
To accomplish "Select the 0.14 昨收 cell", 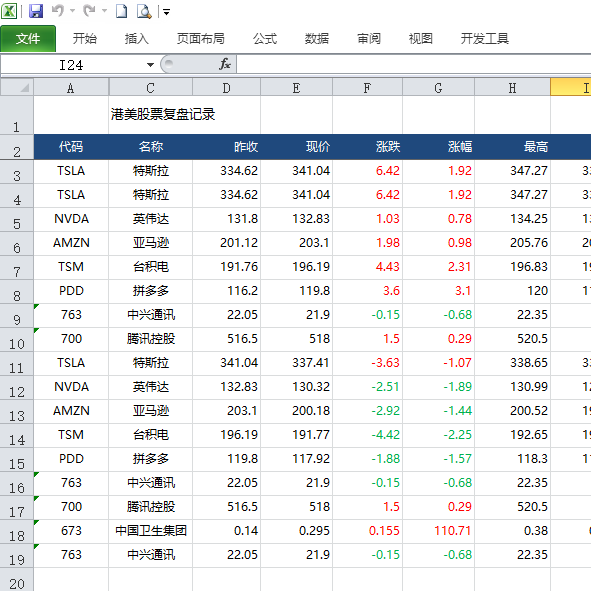I will 226,531.
